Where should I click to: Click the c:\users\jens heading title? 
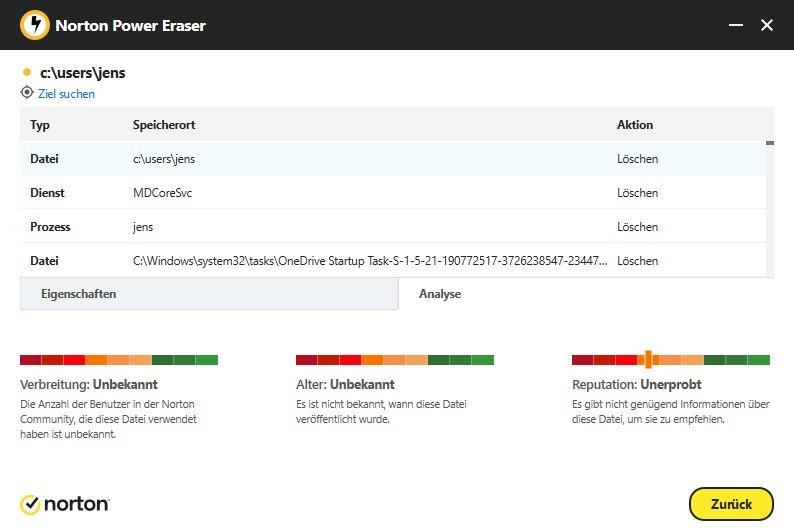point(83,73)
